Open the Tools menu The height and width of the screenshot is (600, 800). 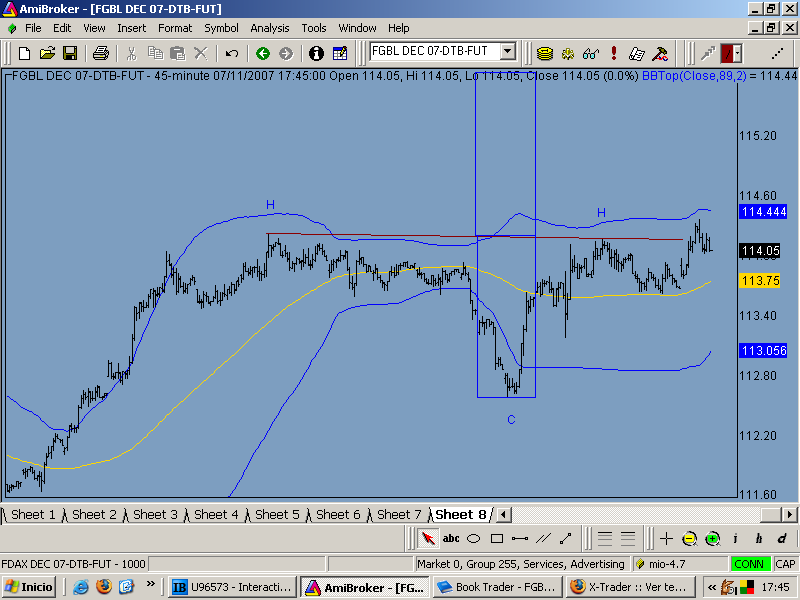pyautogui.click(x=314, y=28)
